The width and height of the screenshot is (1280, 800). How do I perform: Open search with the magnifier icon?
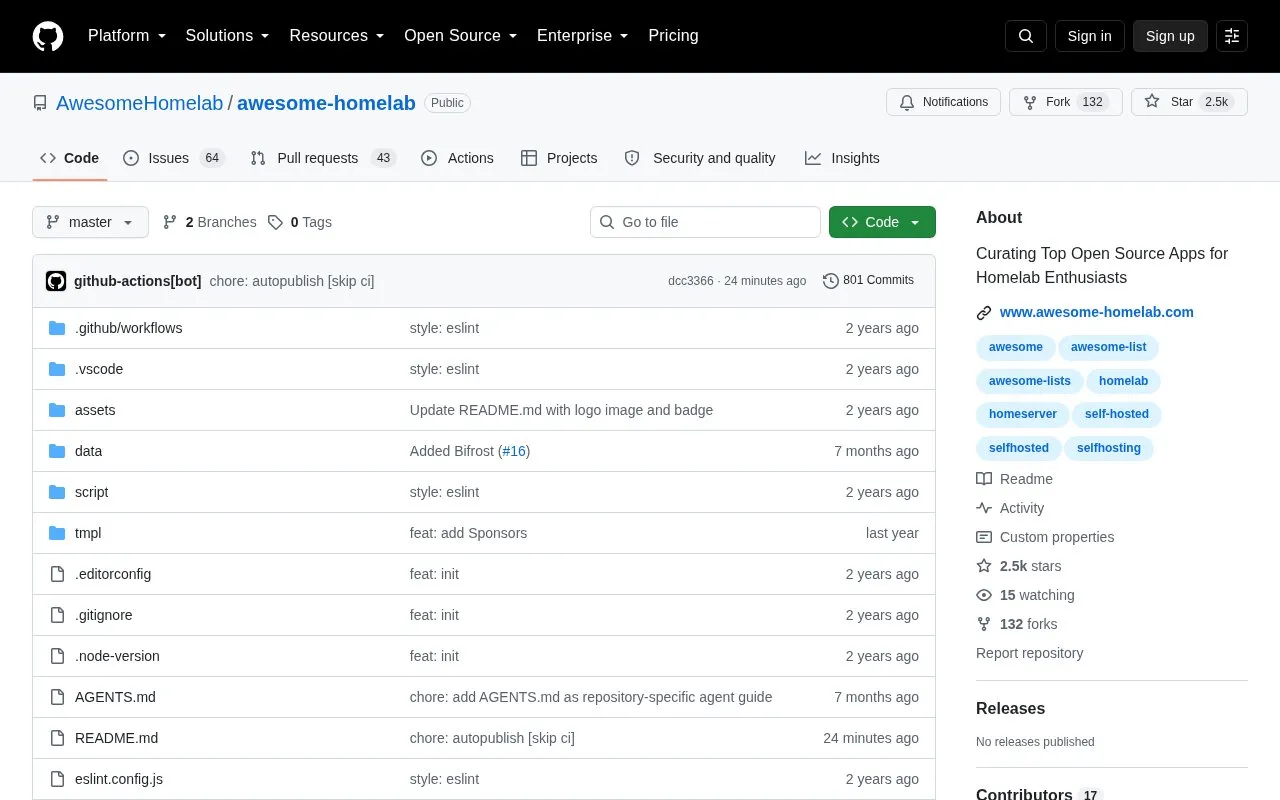(x=1026, y=36)
